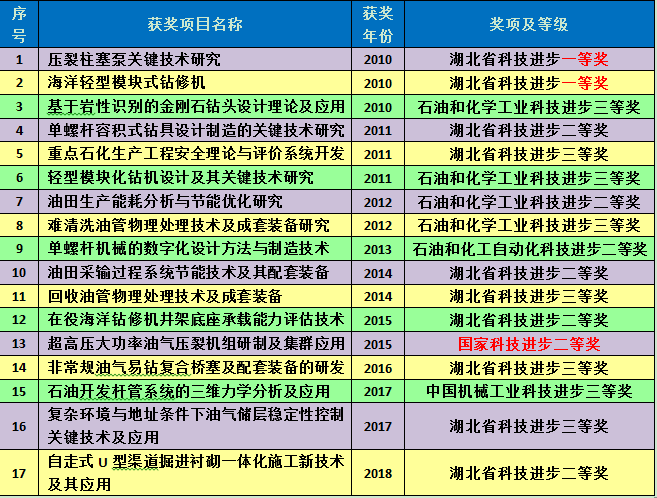
Task: Select the 中国机械工业科技进步三等奖 award cell
Action: (528, 391)
